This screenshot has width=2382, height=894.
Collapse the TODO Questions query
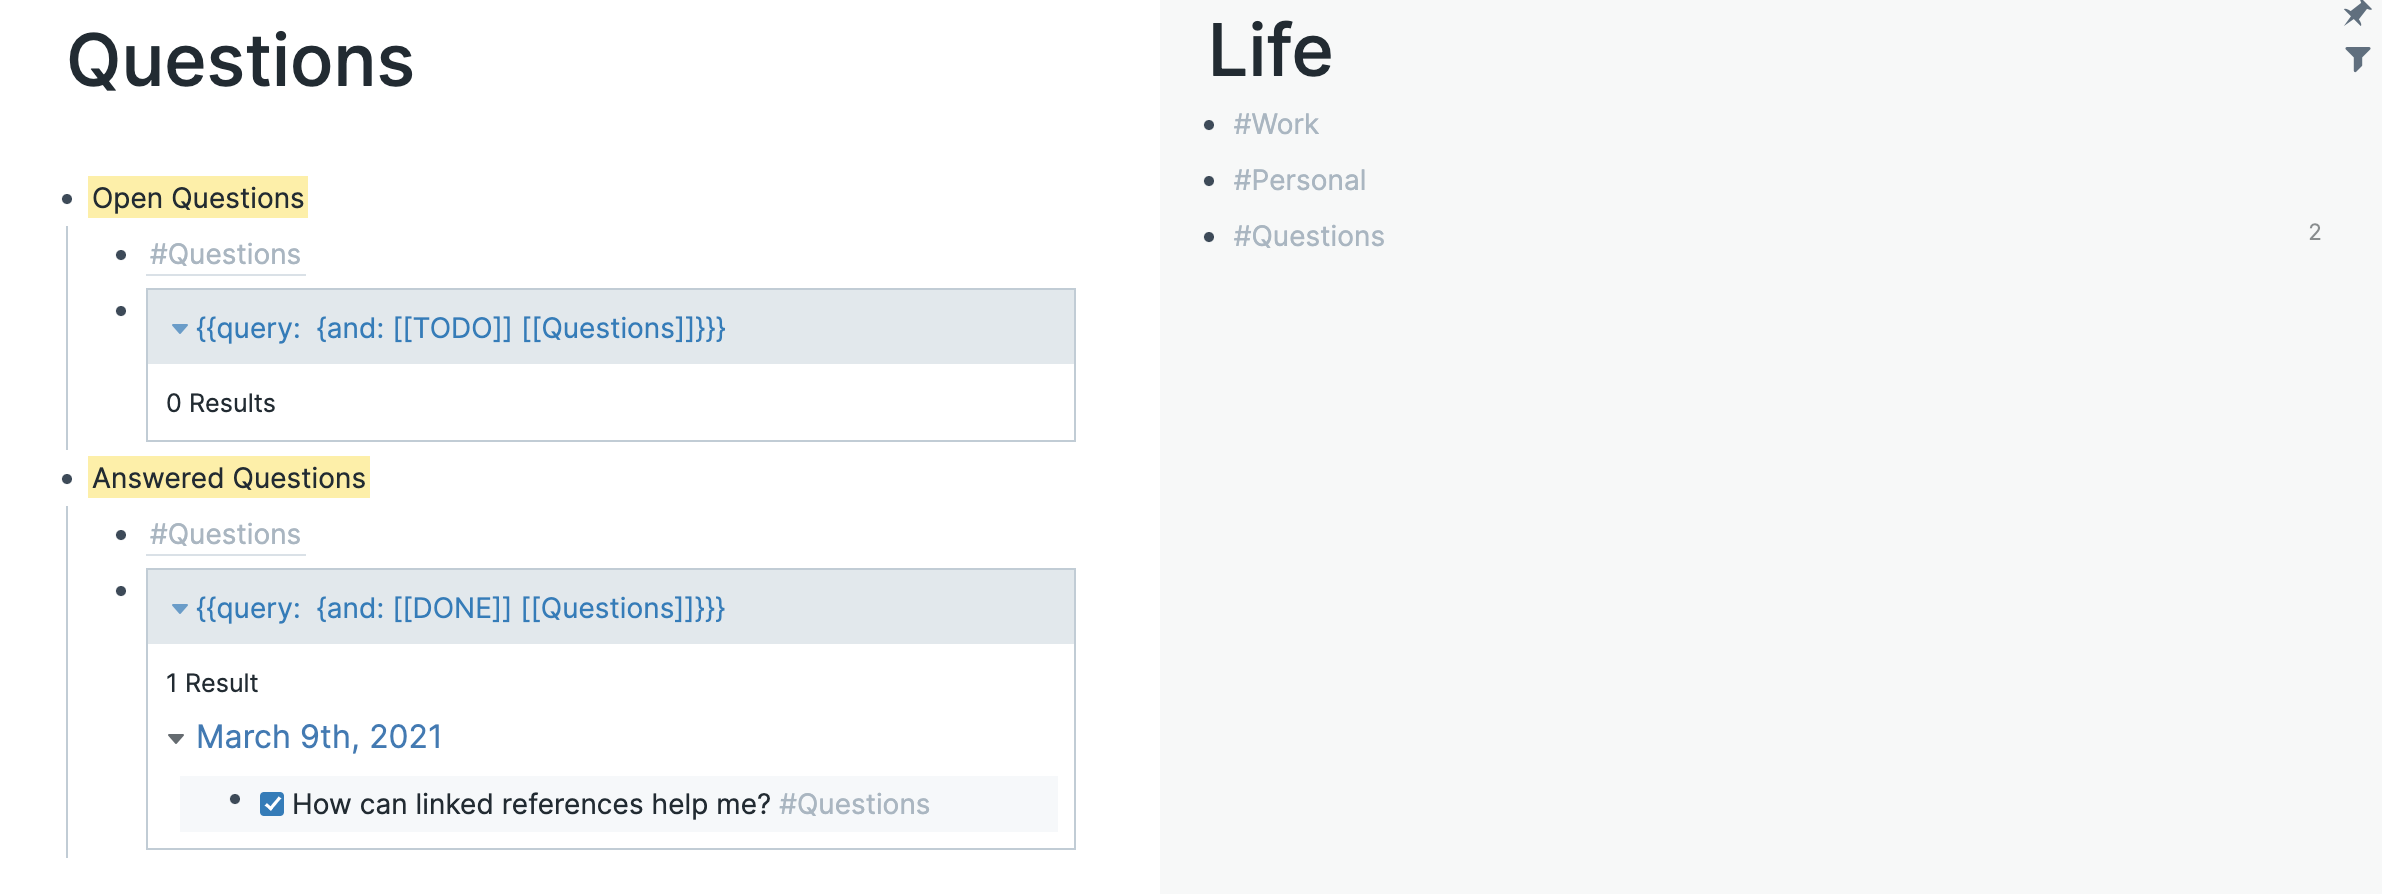point(178,329)
